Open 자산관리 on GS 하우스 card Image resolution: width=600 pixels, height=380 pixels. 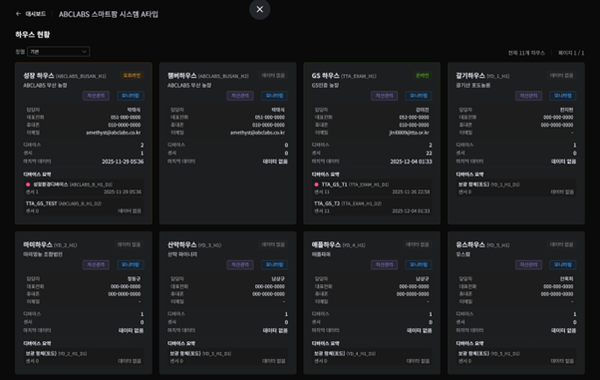[x=385, y=96]
